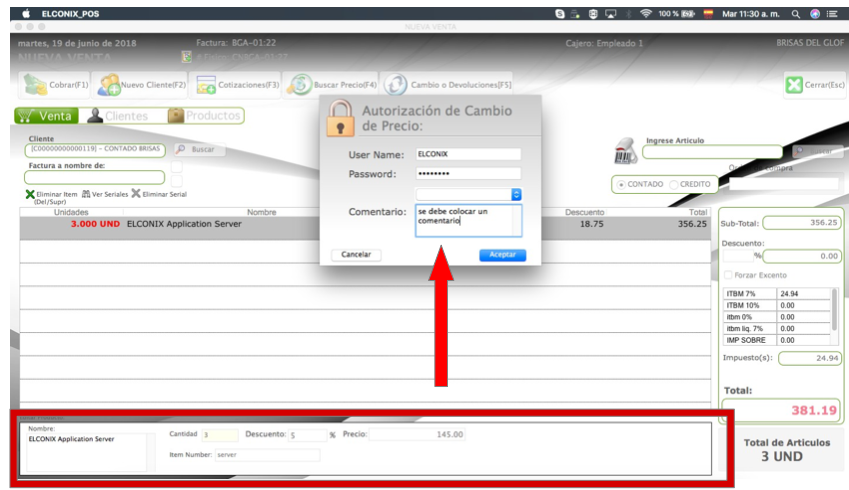The width and height of the screenshot is (849, 490).
Task: Click the IMP SOBRE tax row
Action: click(x=777, y=340)
